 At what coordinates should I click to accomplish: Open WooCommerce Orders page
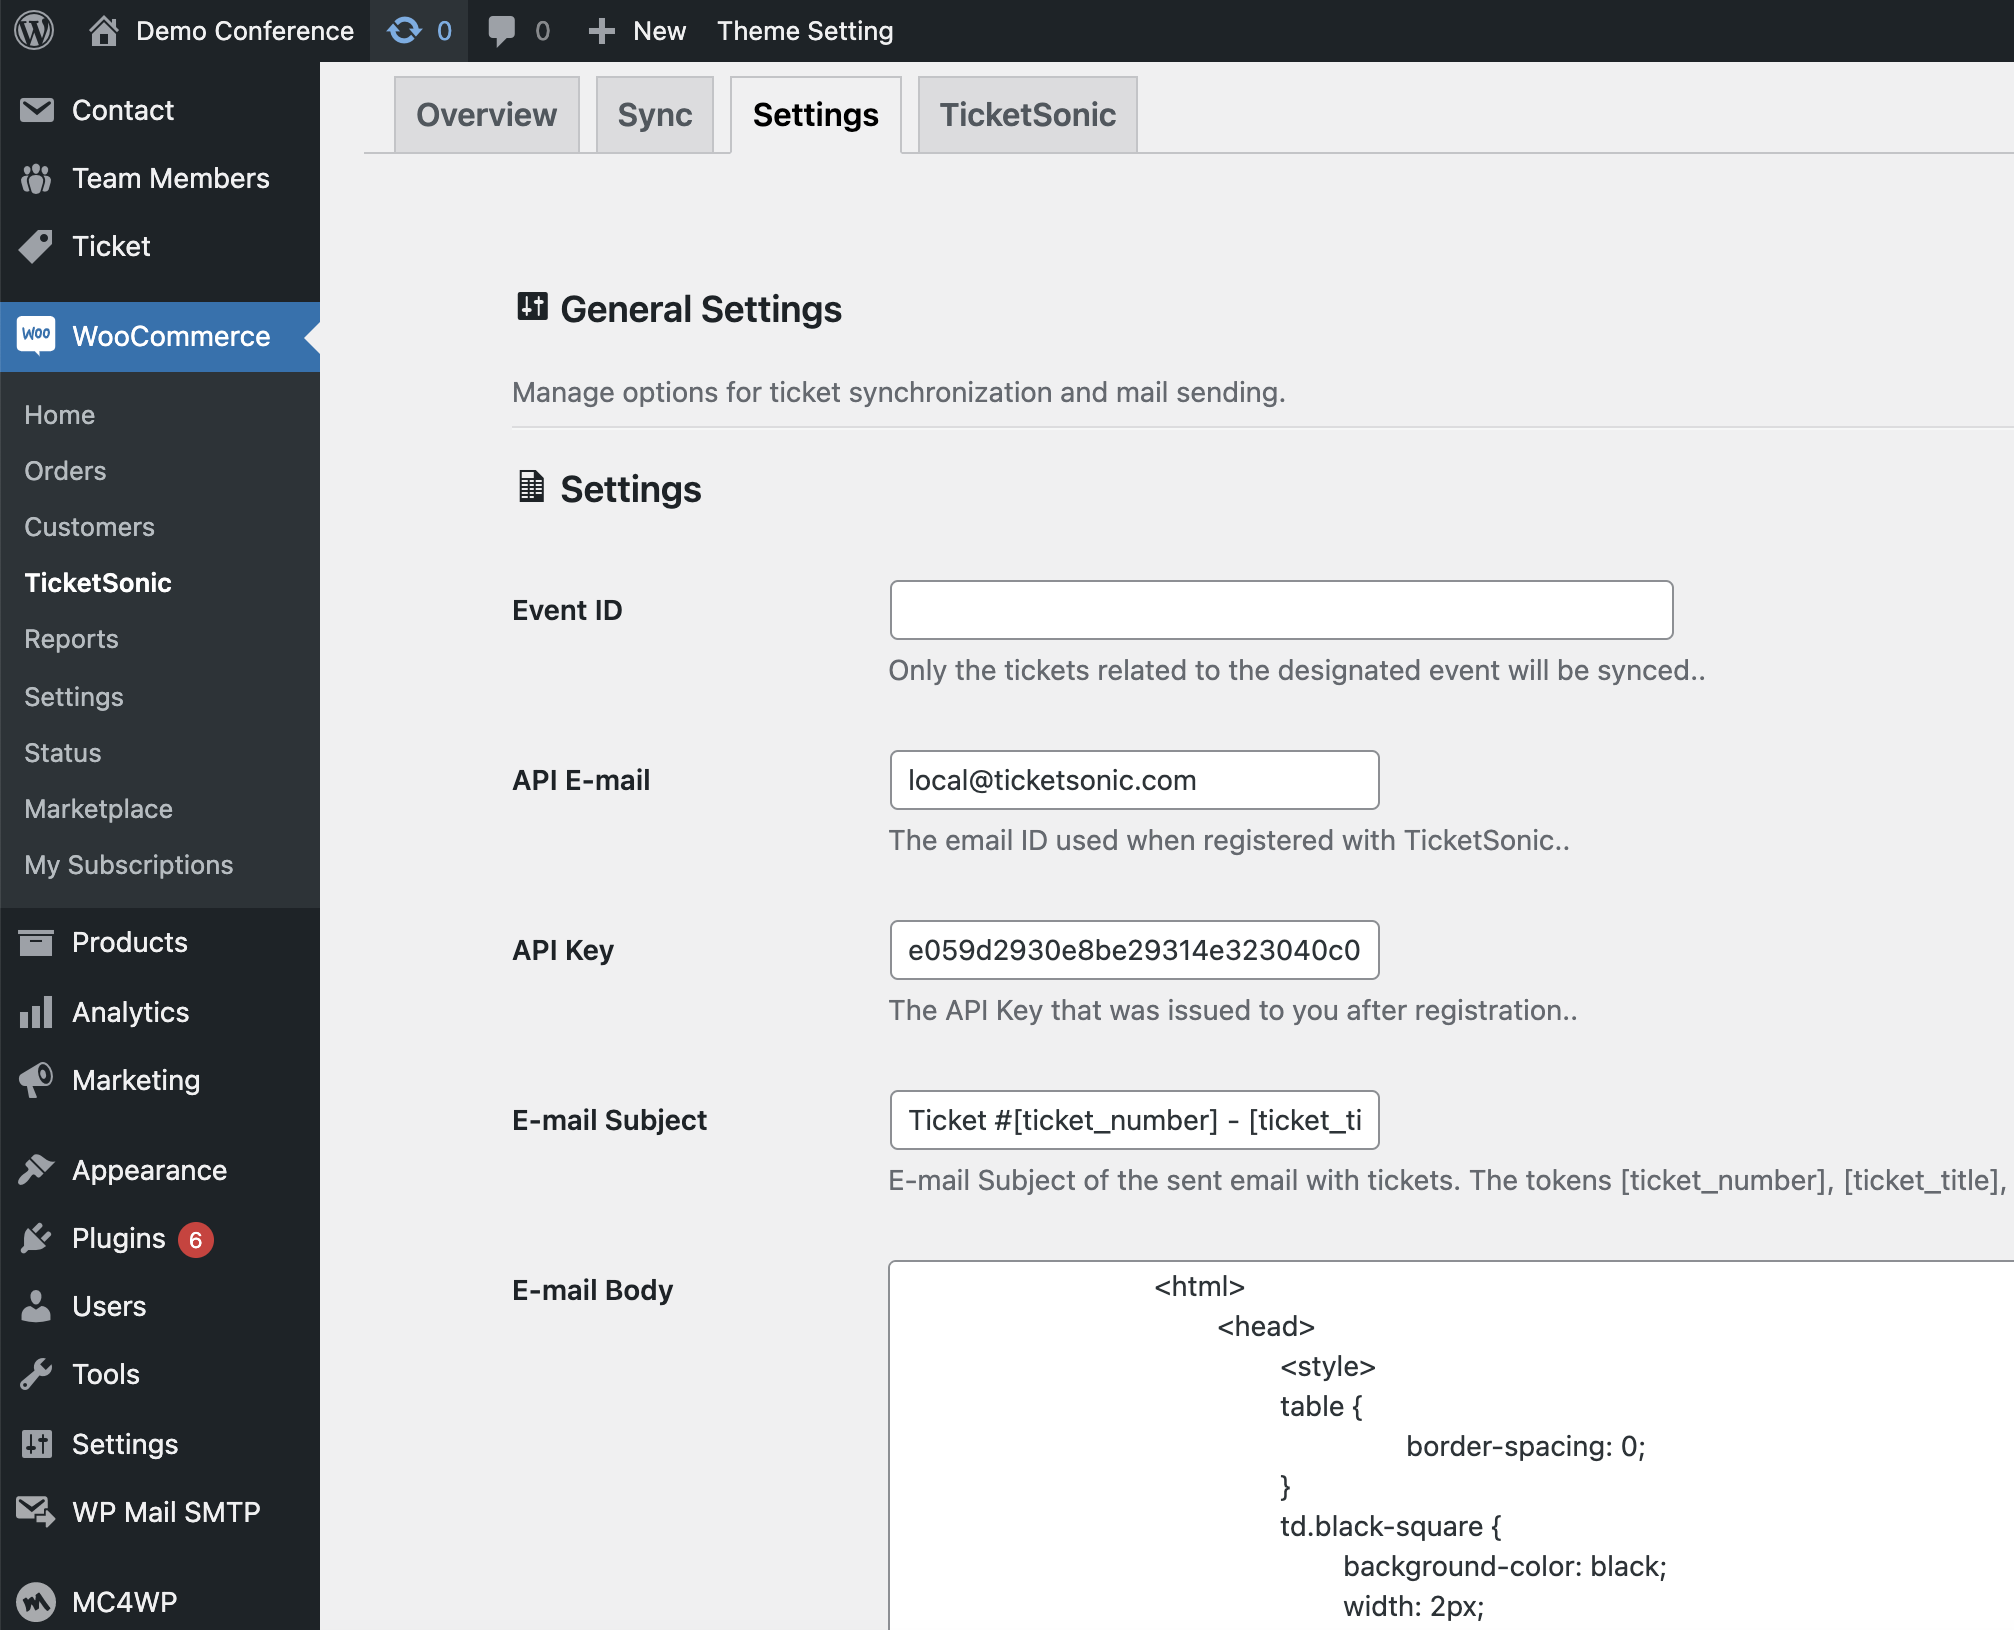(65, 471)
